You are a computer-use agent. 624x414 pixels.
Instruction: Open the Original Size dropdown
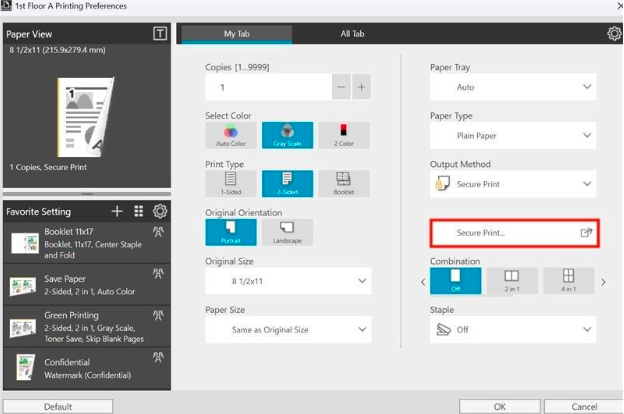288,281
